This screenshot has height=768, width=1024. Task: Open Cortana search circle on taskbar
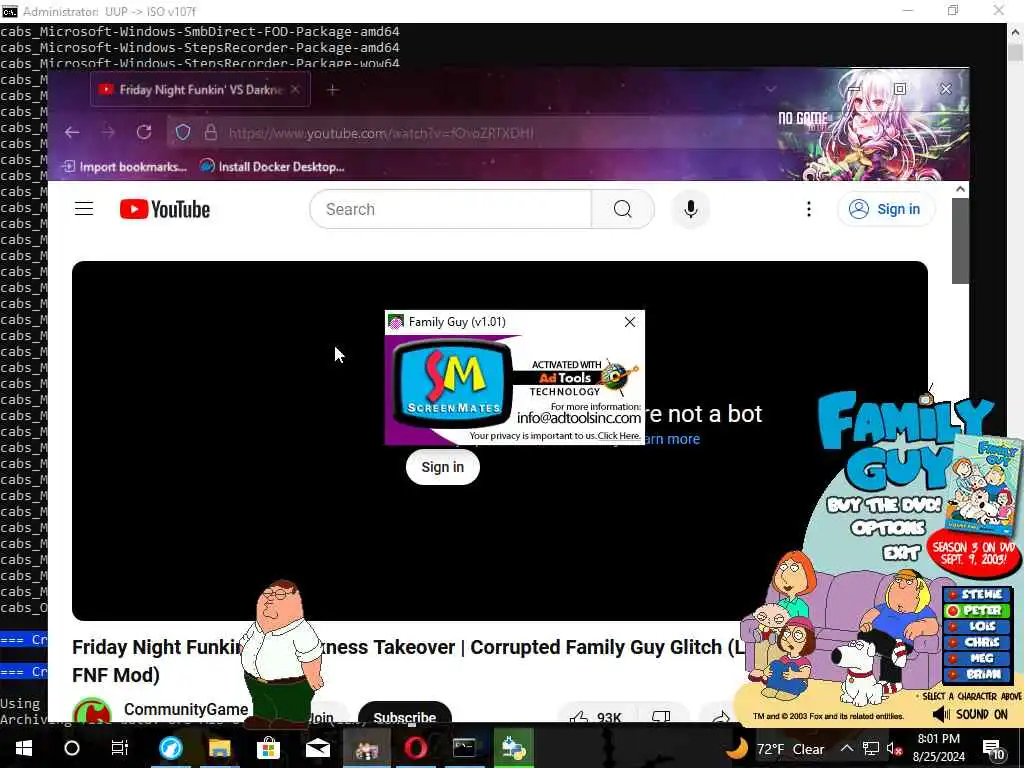72,748
